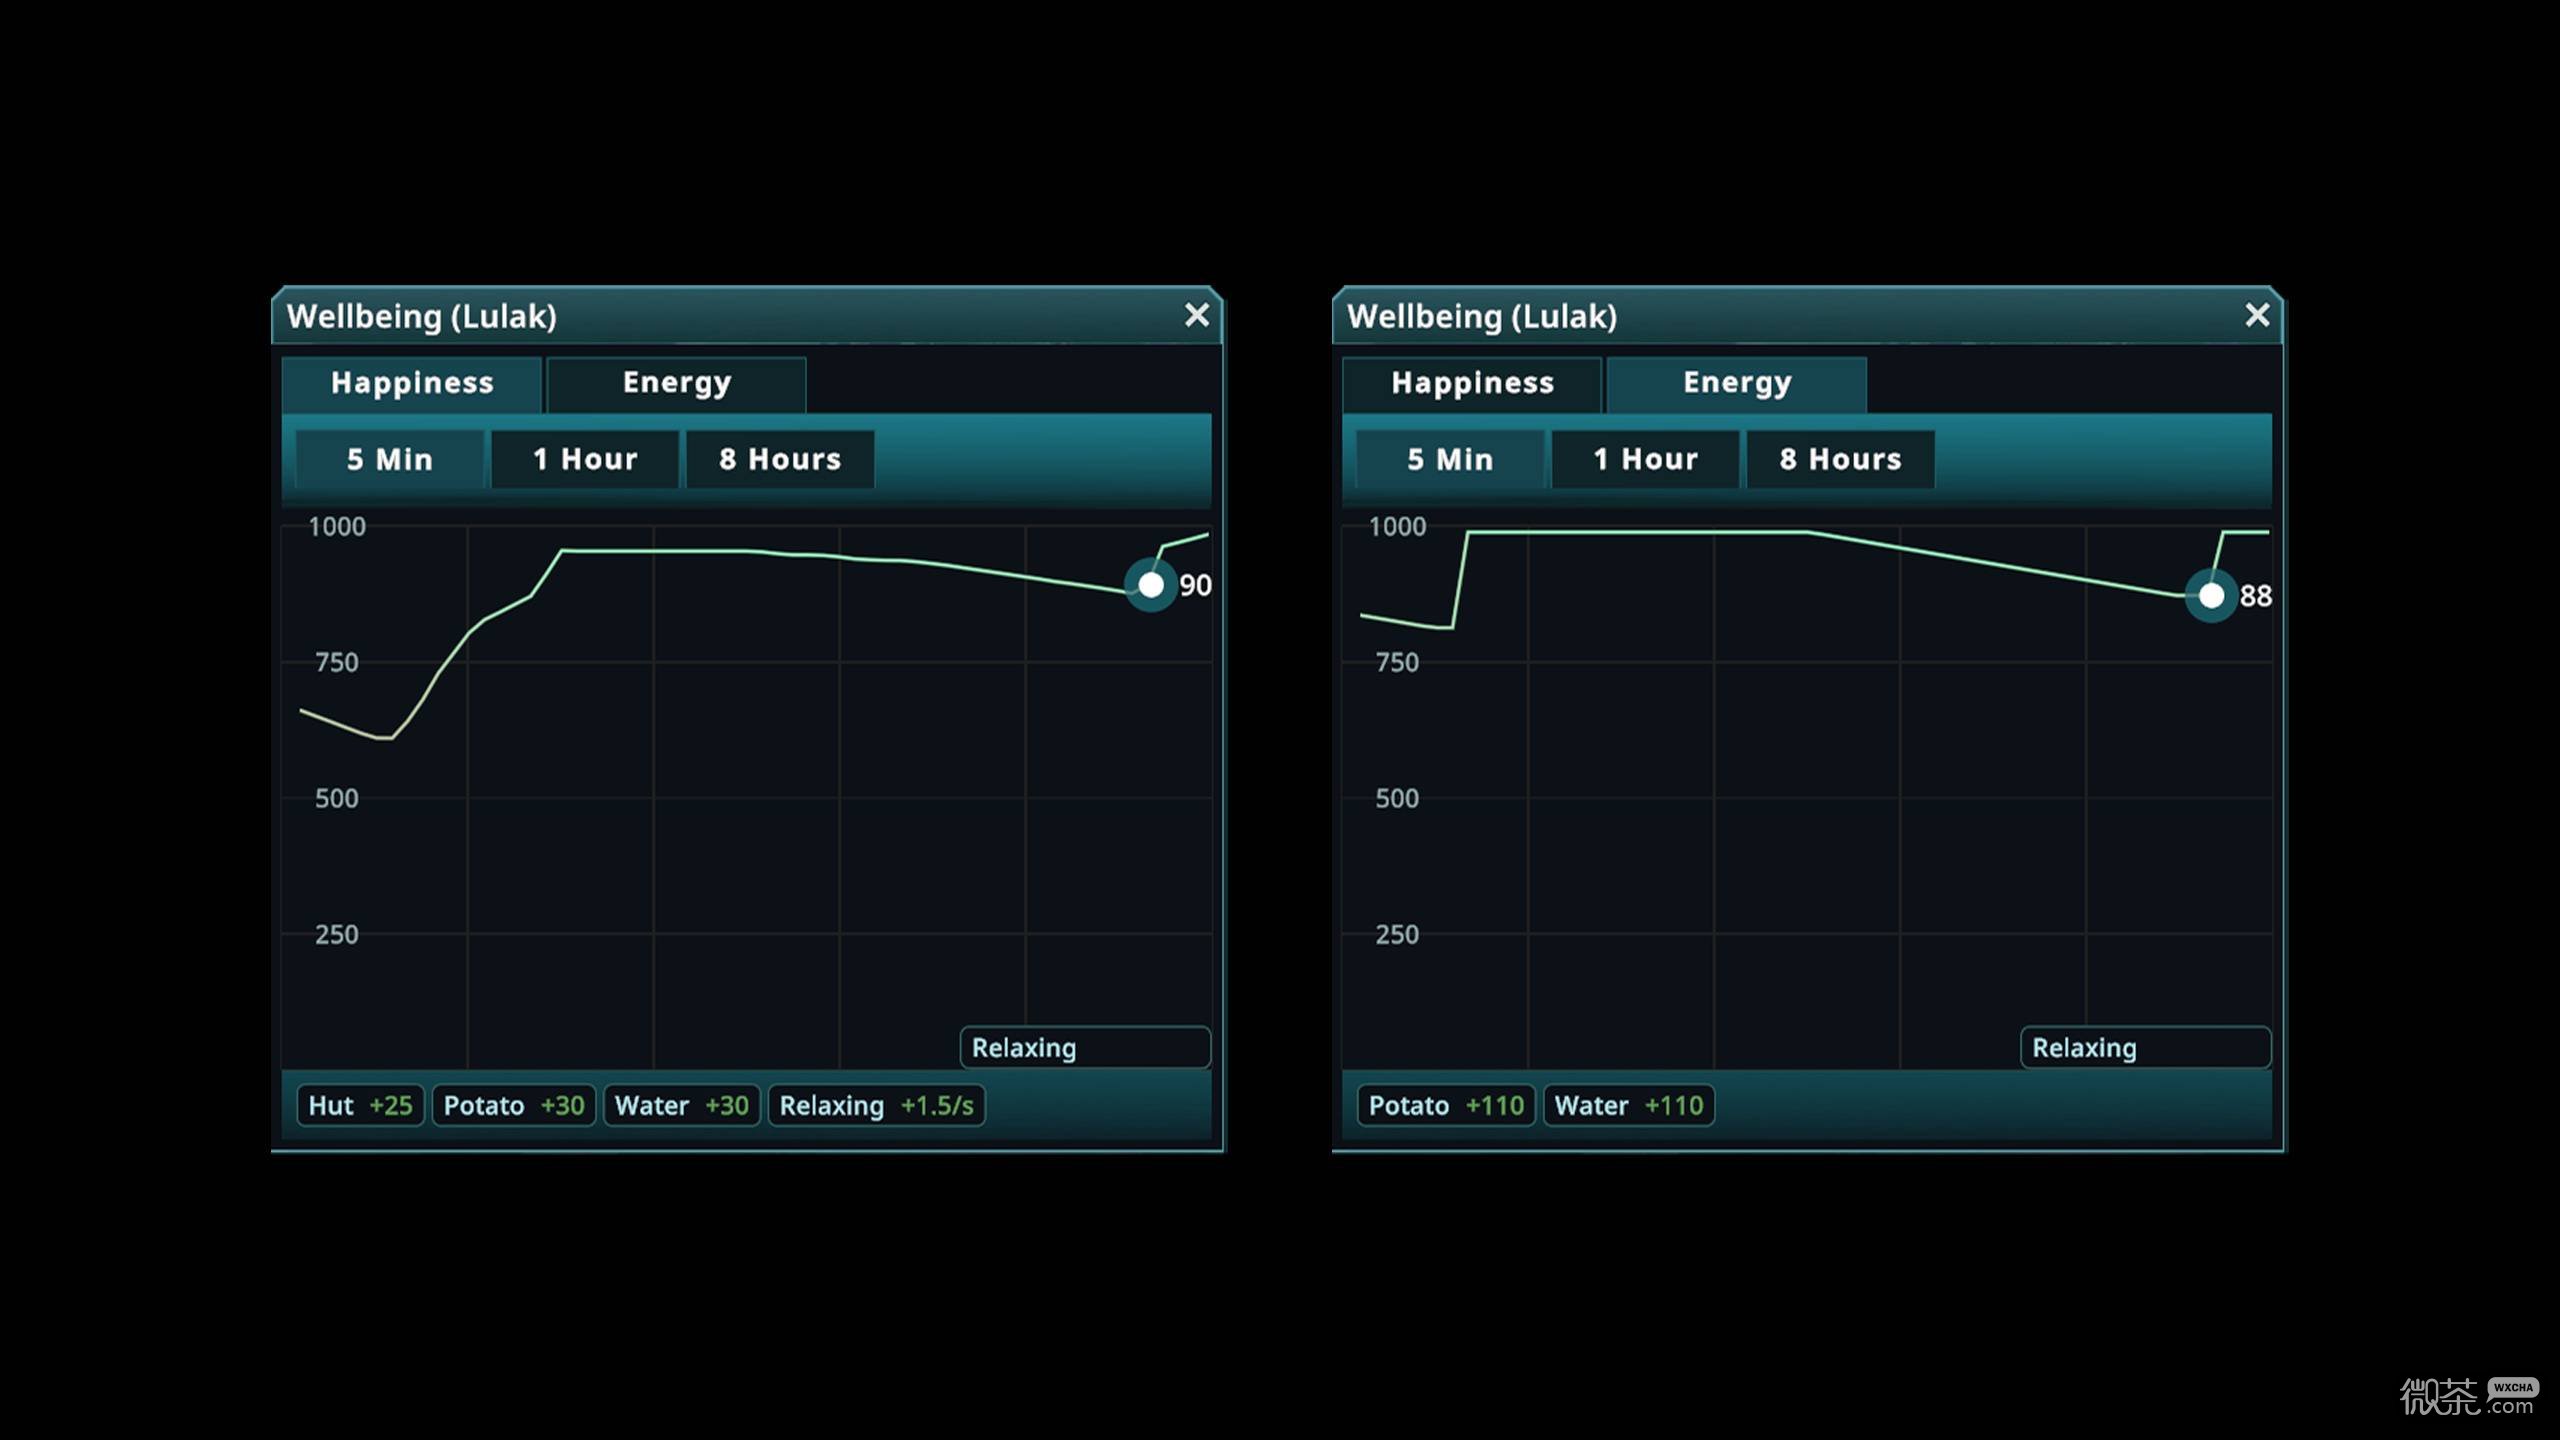
Task: Click the graph marker showing 90
Action: click(x=1151, y=585)
